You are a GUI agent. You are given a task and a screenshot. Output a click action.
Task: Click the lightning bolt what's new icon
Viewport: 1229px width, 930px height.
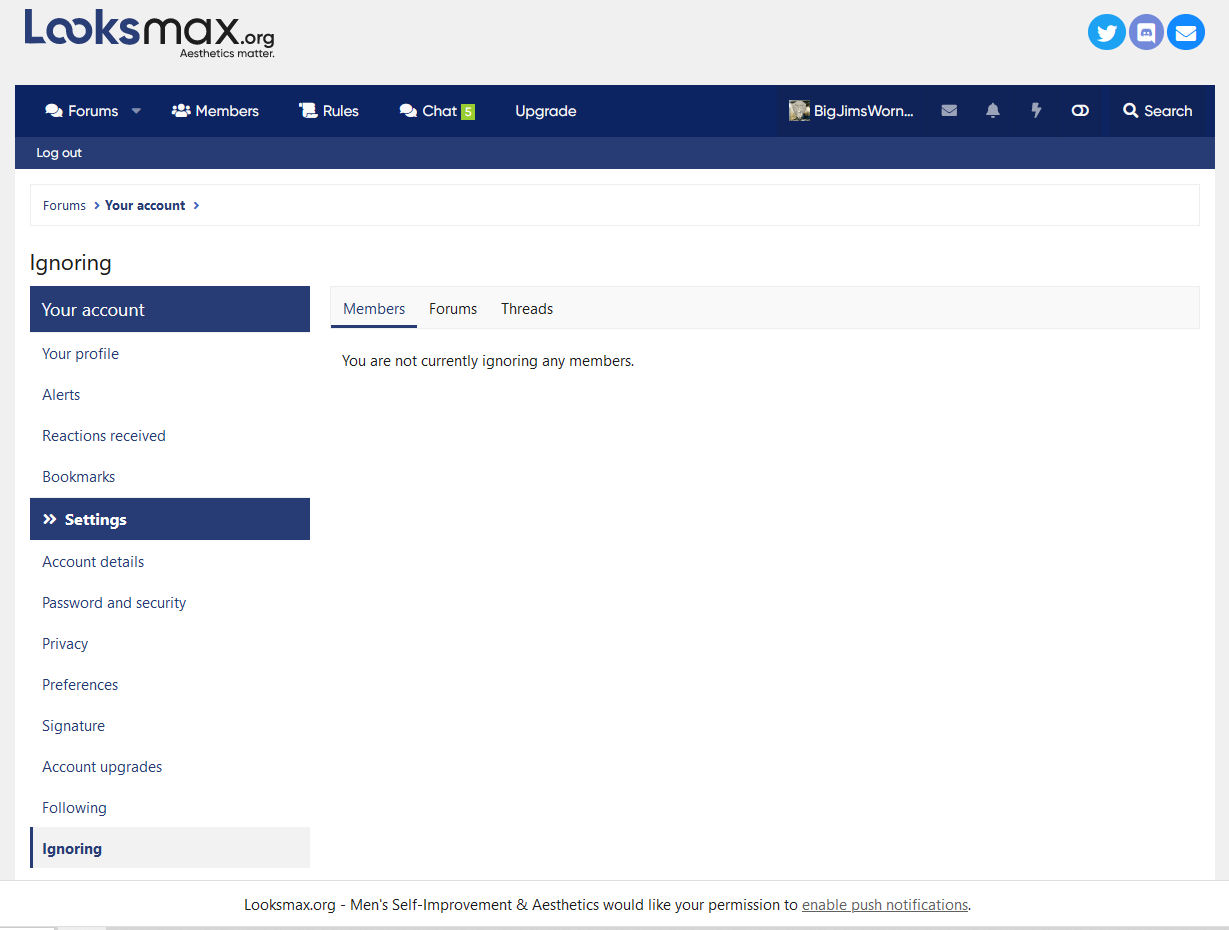click(x=1036, y=111)
